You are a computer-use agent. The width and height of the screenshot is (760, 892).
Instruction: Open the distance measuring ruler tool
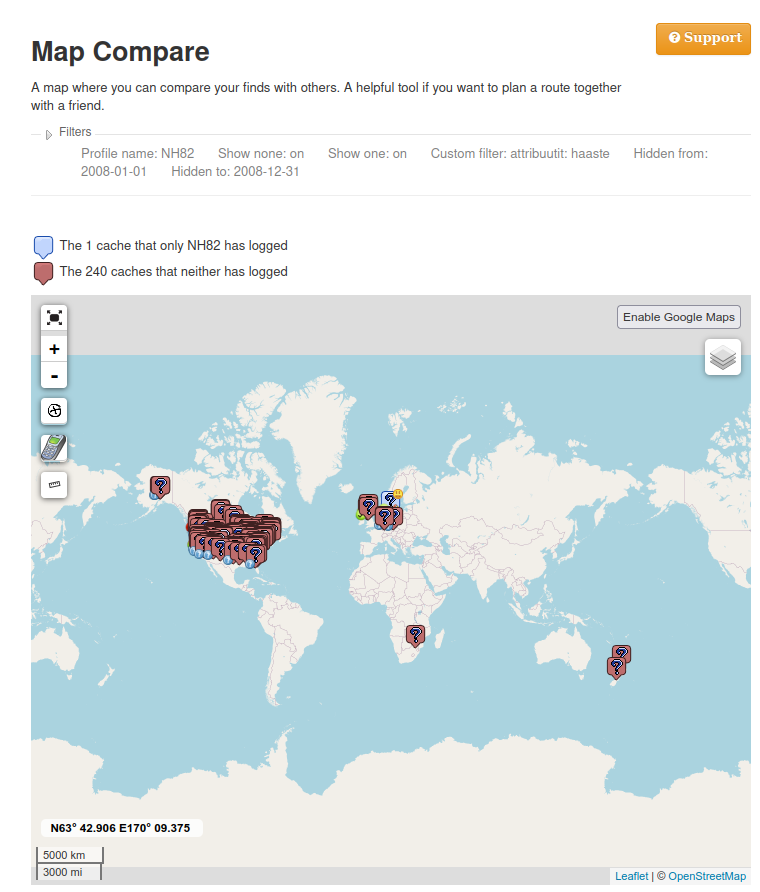[x=54, y=484]
